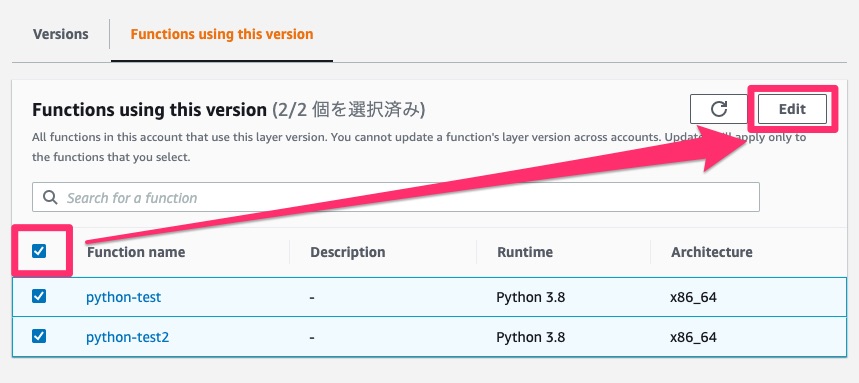
Task: Click the description dash in the python-test2 row
Action: [x=312, y=338]
